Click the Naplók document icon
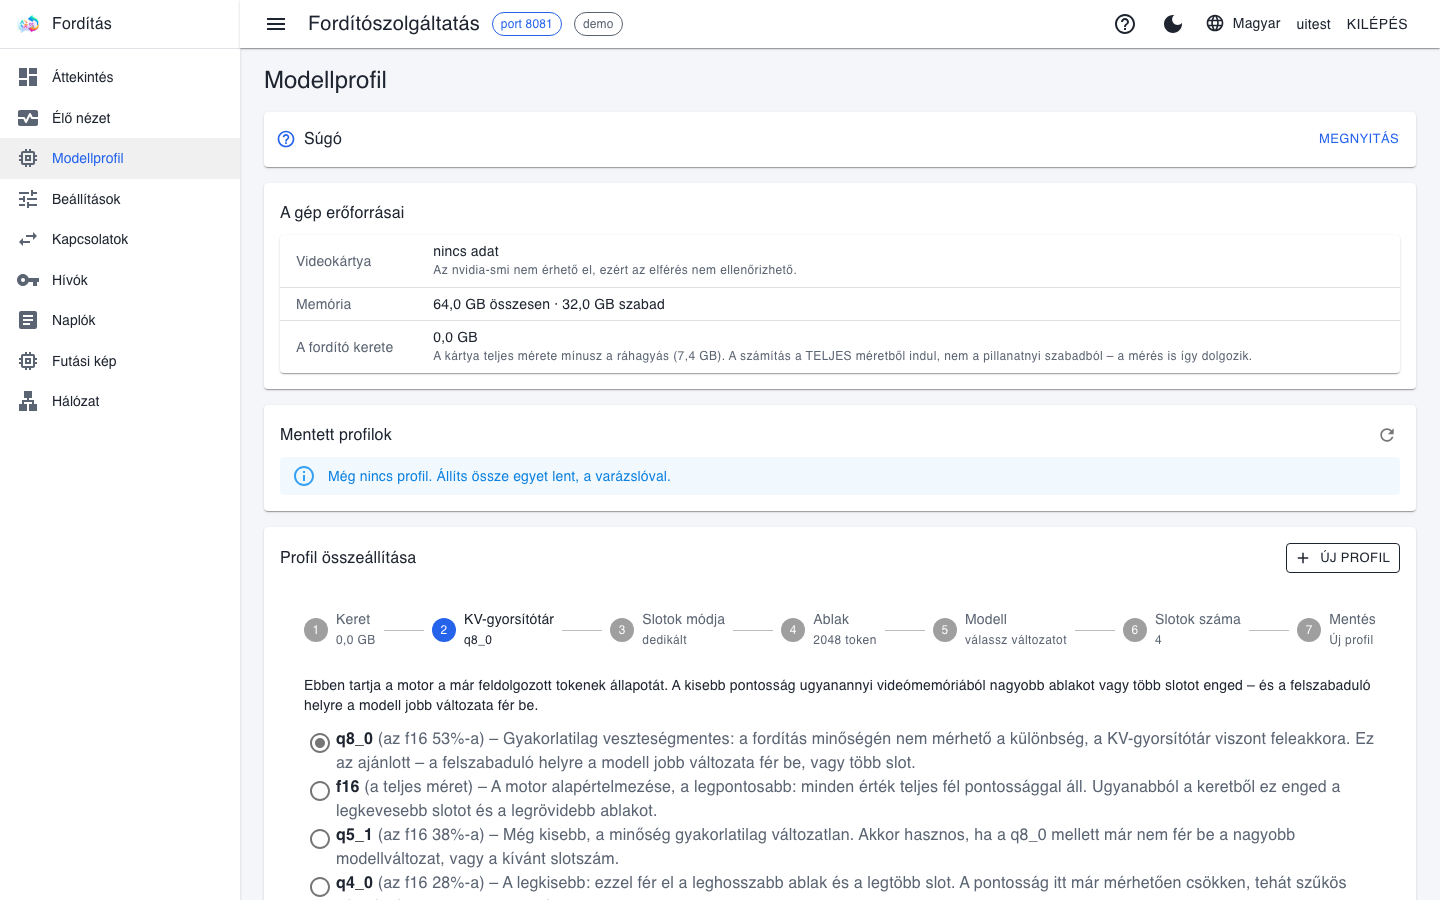Viewport: 1440px width, 900px height. pos(28,320)
